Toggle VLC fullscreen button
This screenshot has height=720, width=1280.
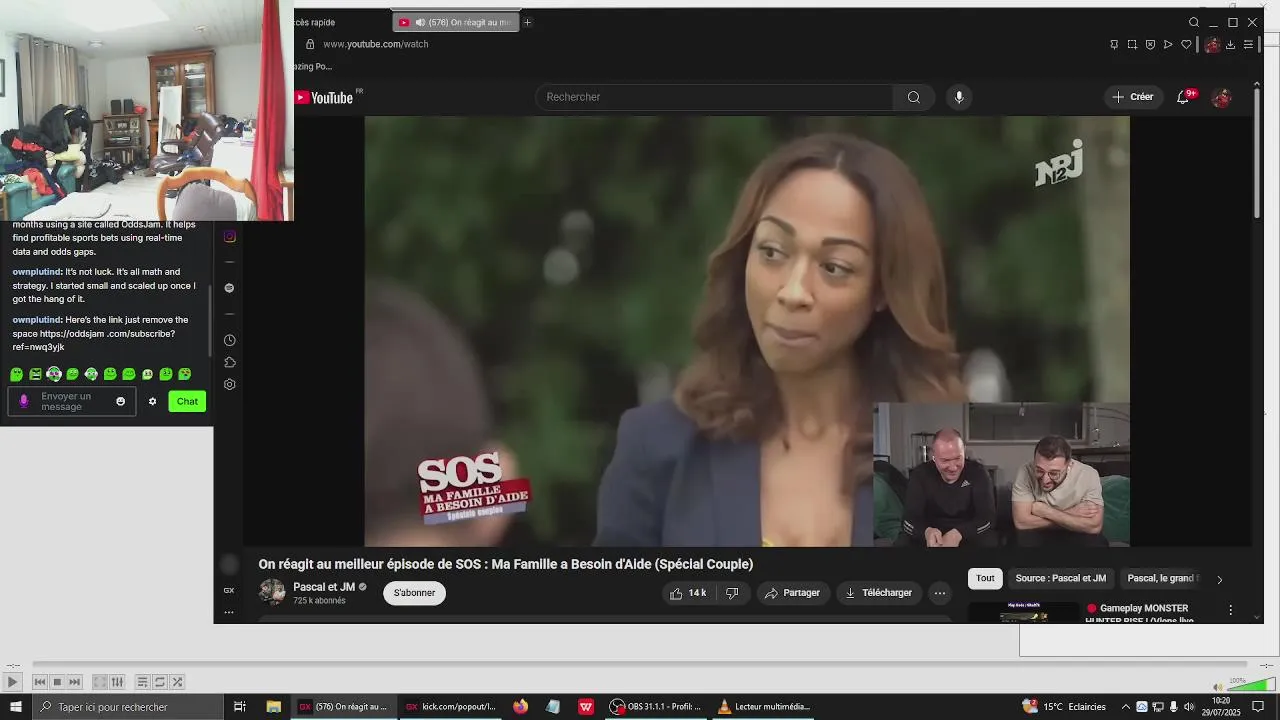(x=100, y=682)
